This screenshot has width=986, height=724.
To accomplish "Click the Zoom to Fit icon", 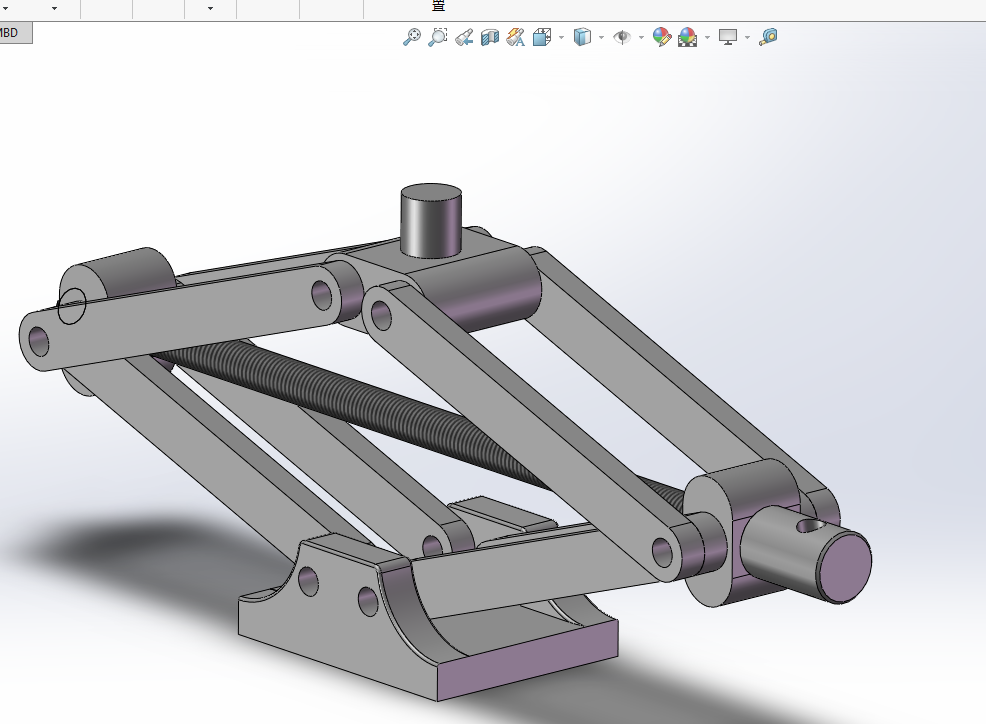I will (411, 38).
